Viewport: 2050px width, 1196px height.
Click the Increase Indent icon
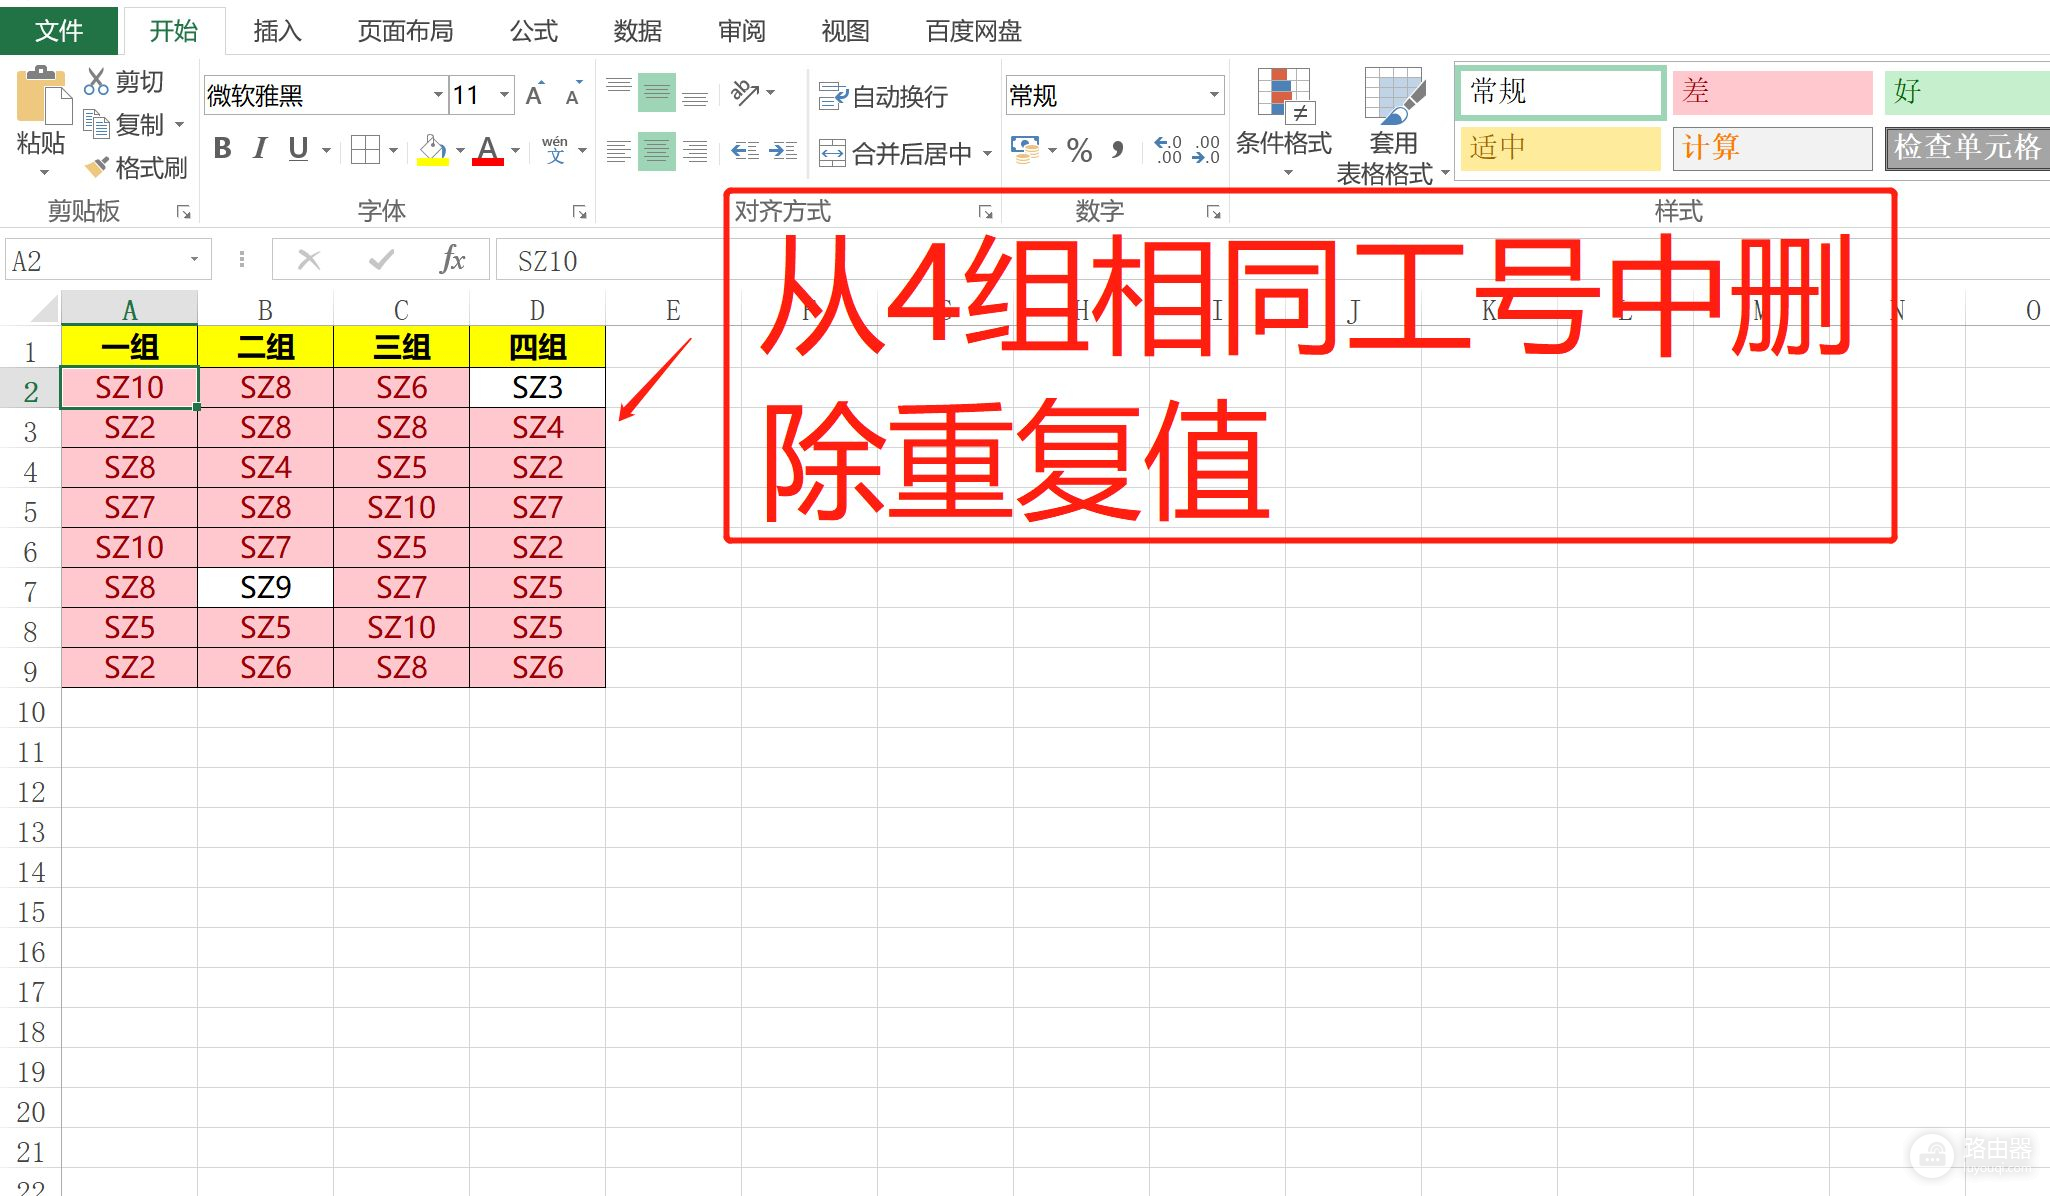tap(782, 151)
